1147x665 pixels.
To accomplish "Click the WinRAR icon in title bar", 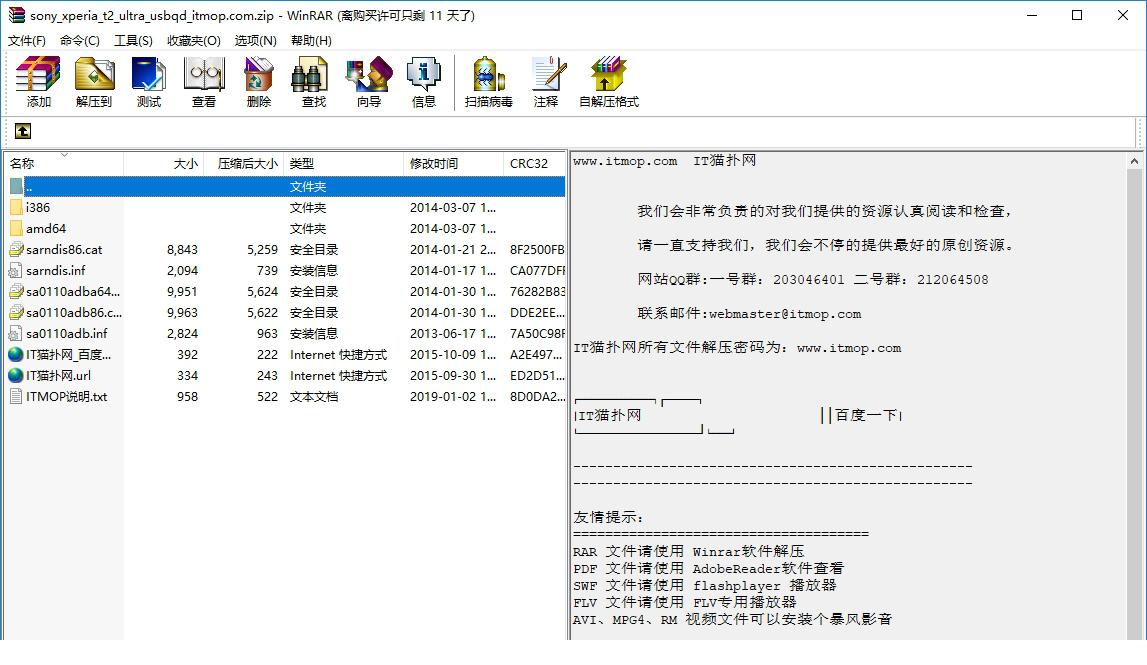I will tap(16, 15).
